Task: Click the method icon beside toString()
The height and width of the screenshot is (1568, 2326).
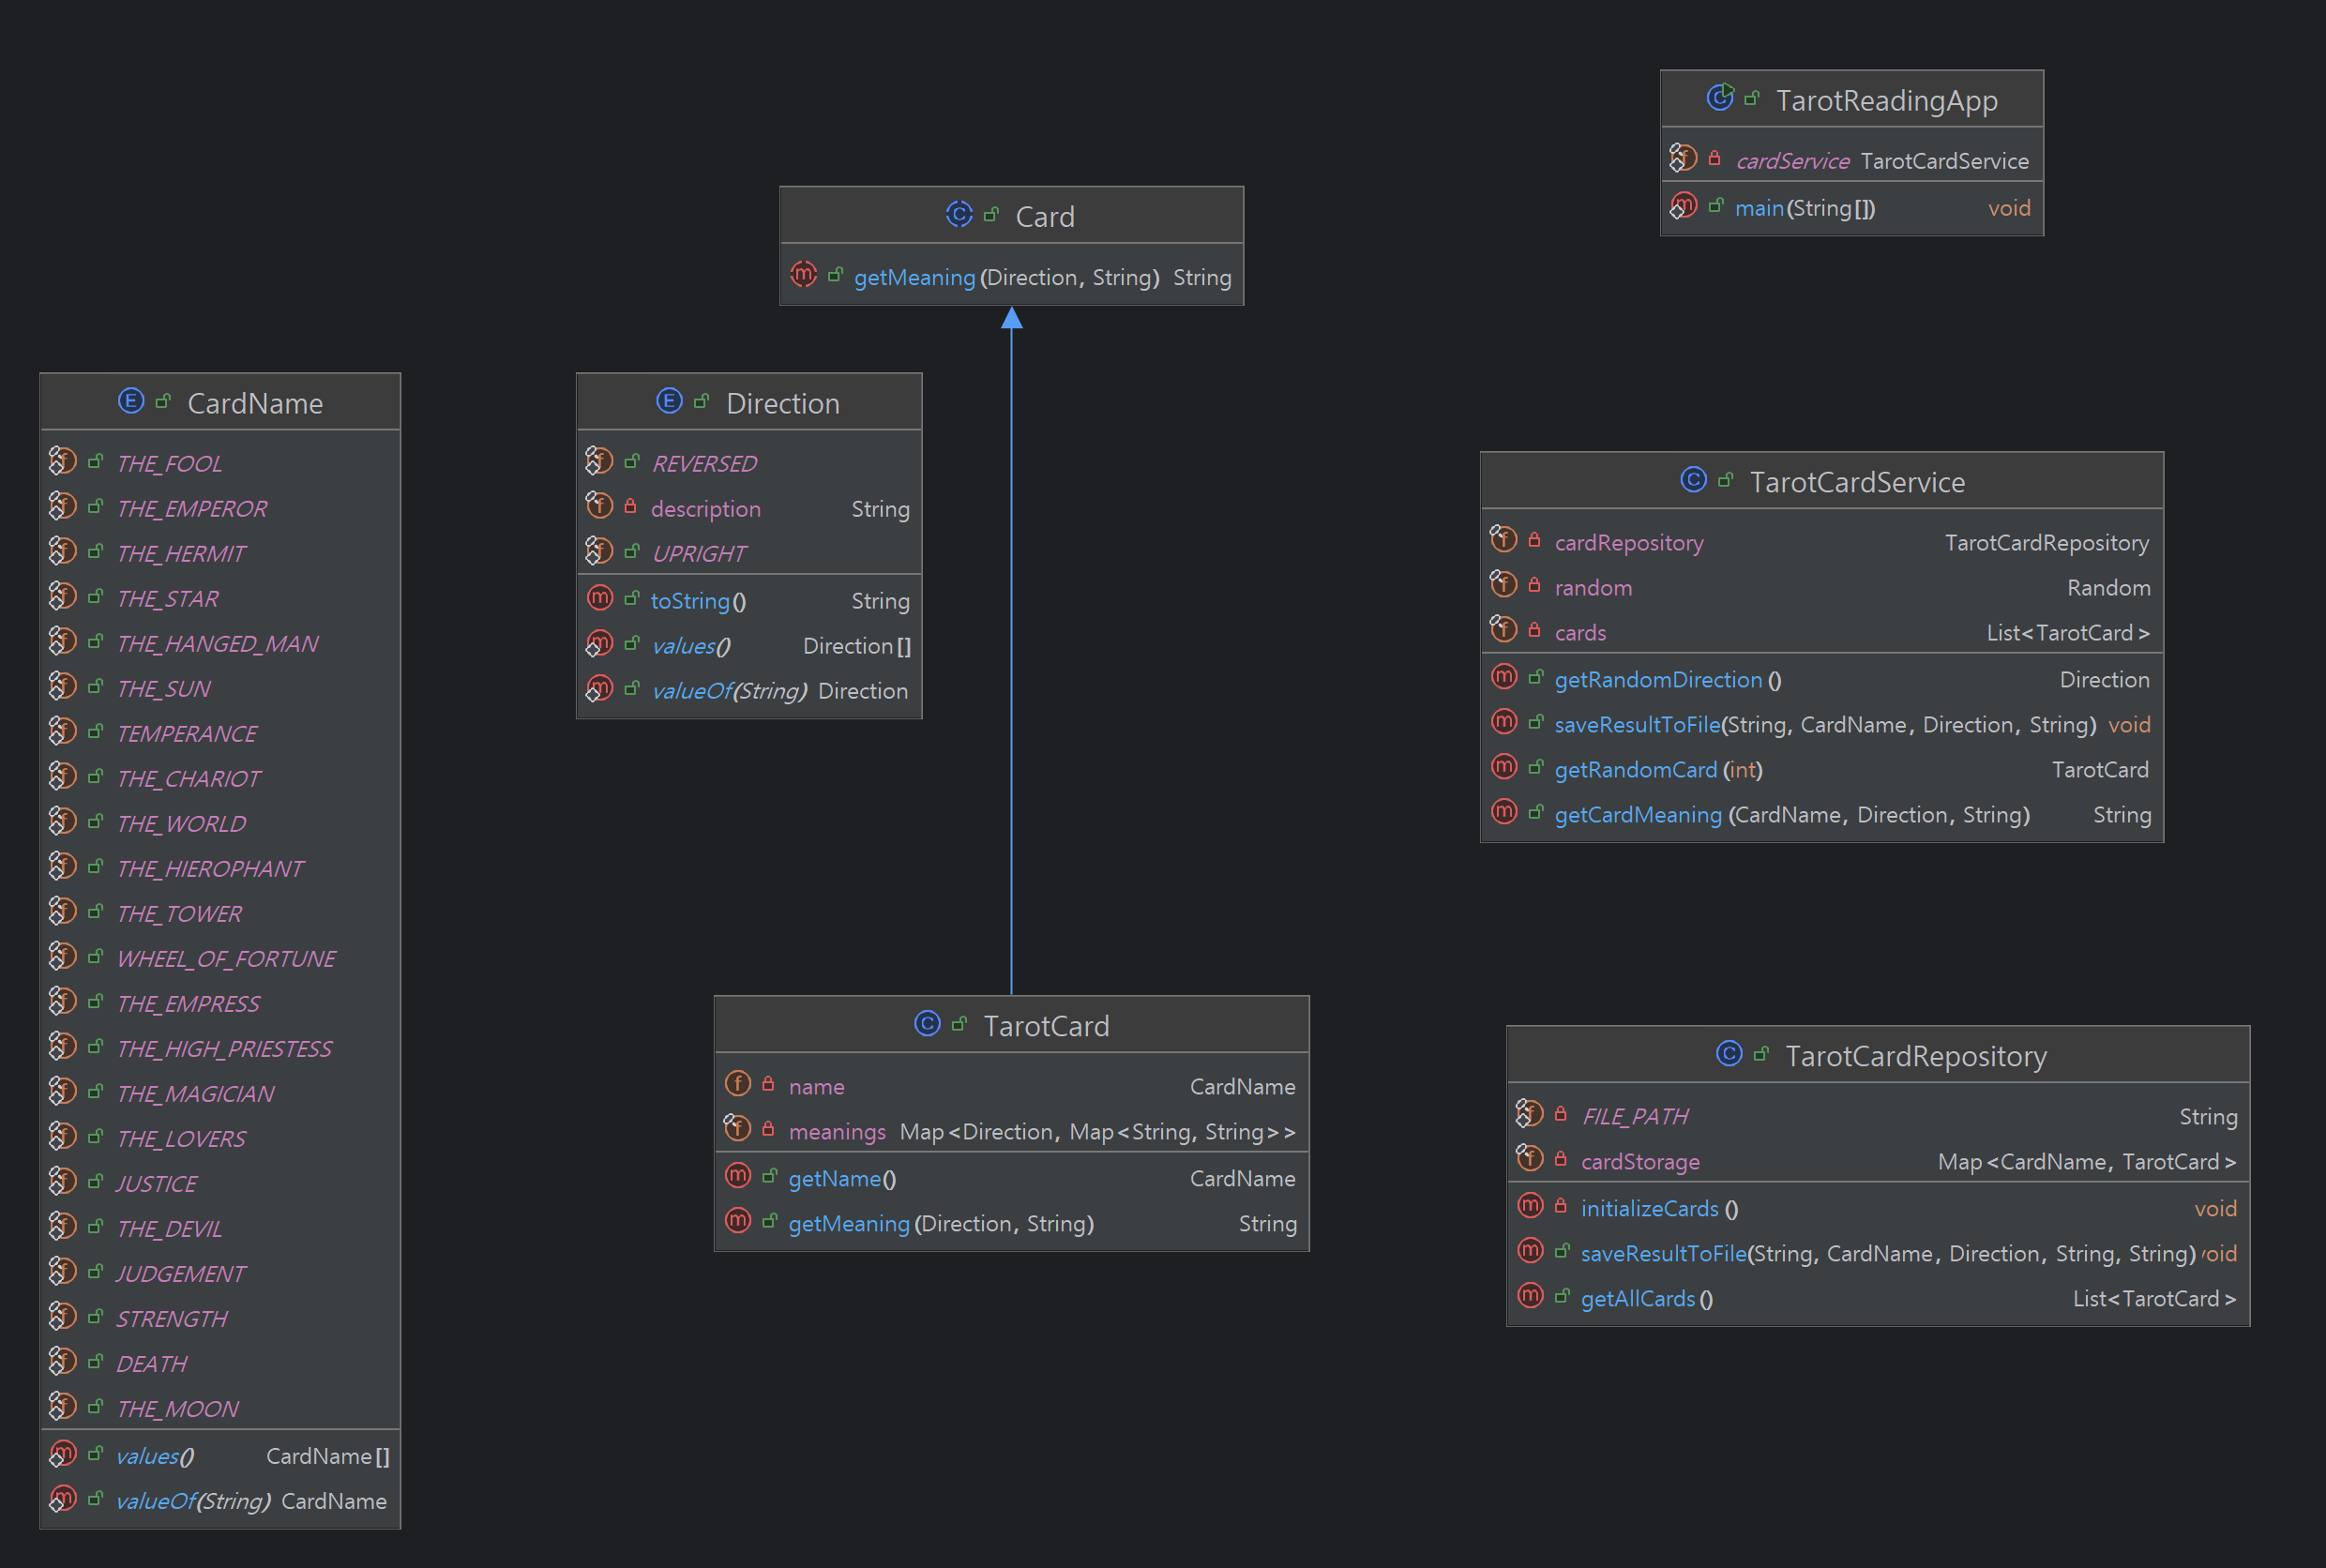Action: pyautogui.click(x=599, y=598)
